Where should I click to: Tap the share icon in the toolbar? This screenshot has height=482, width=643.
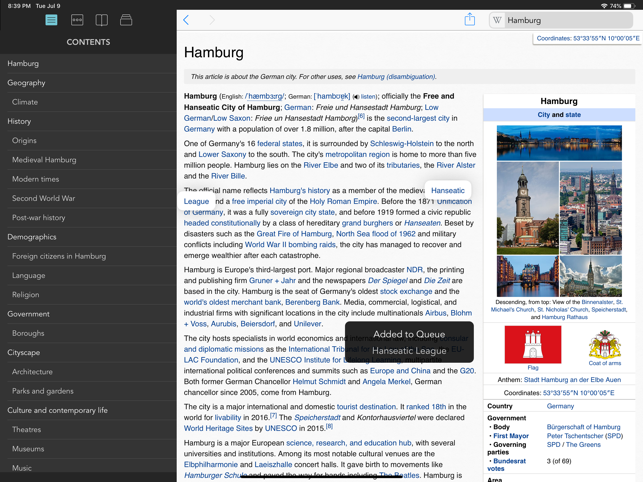tap(470, 19)
